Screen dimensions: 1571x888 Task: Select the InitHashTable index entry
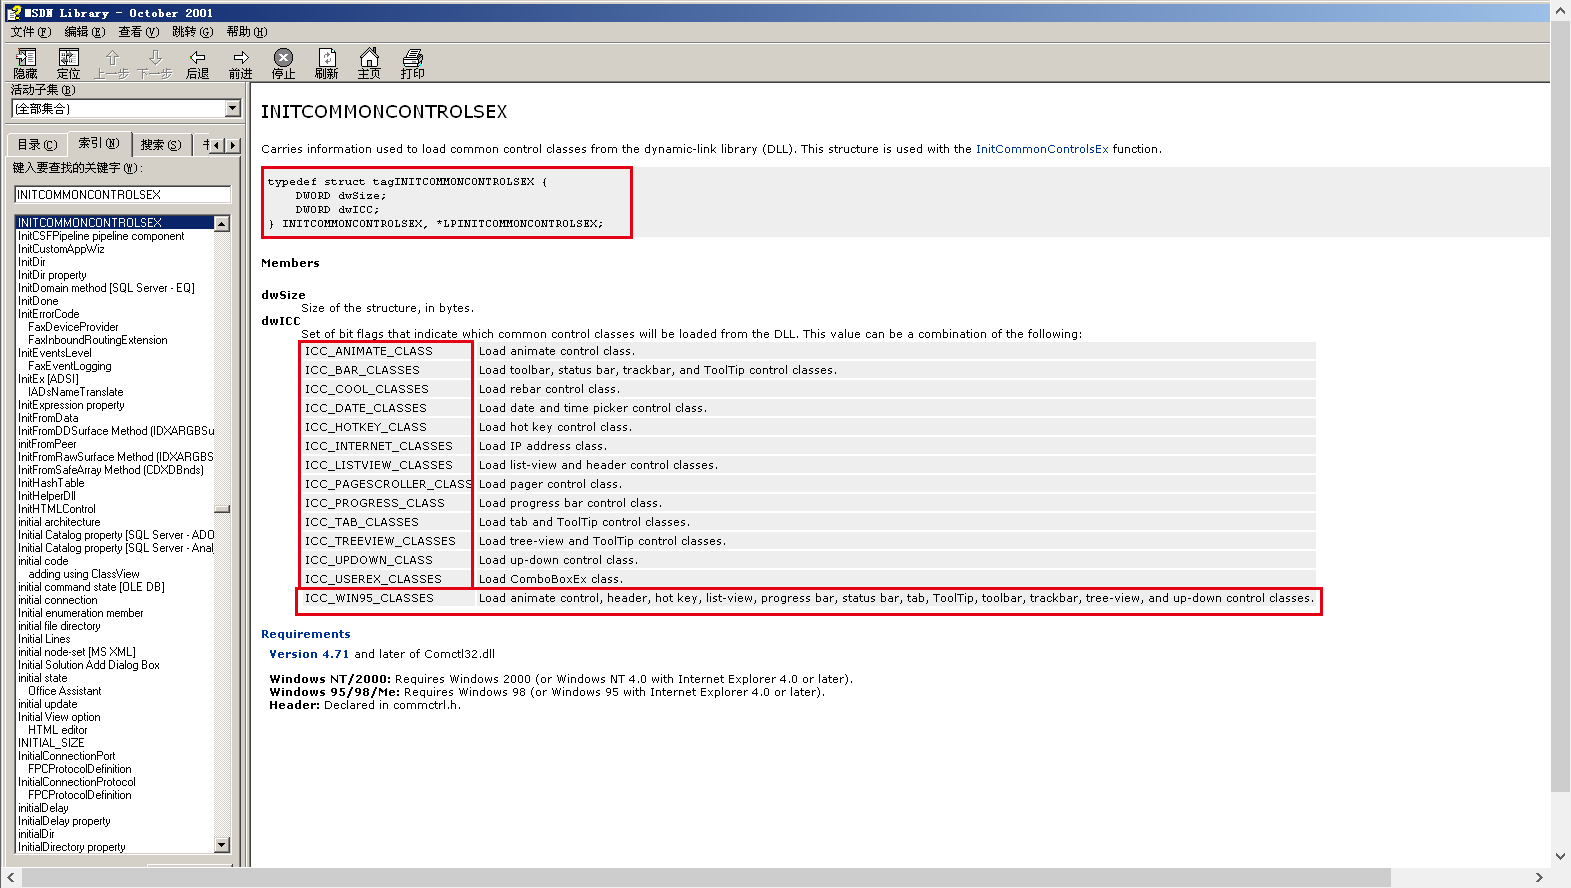pos(51,483)
